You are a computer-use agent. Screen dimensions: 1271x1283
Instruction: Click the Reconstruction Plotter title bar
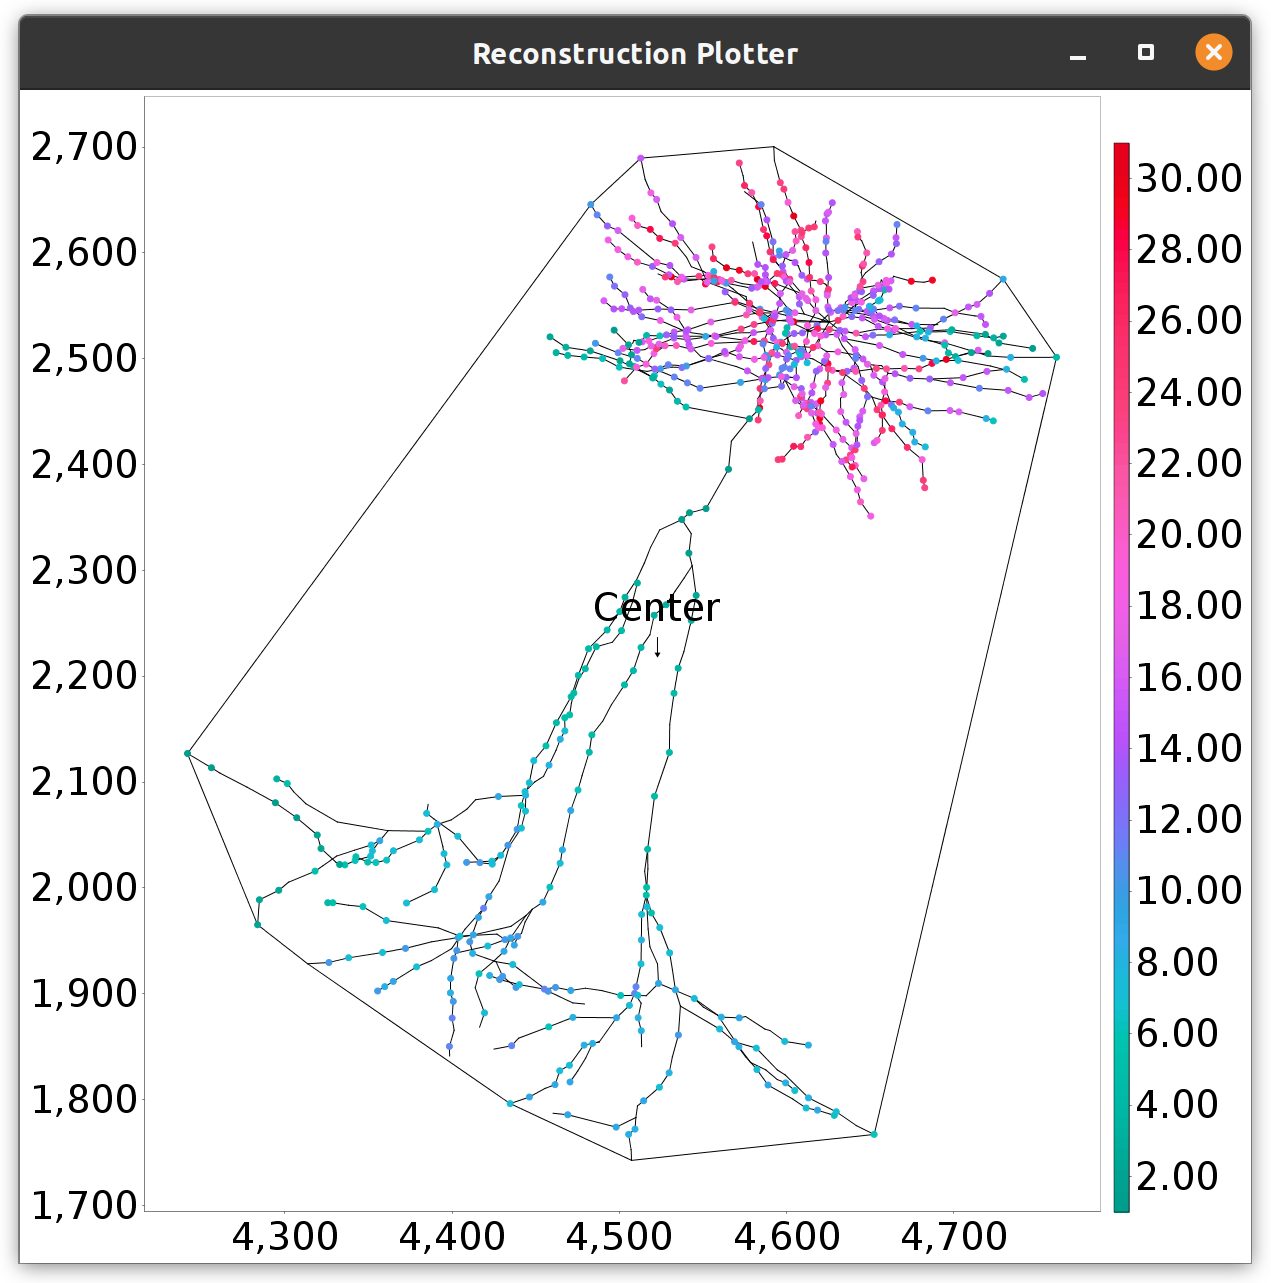pos(635,53)
